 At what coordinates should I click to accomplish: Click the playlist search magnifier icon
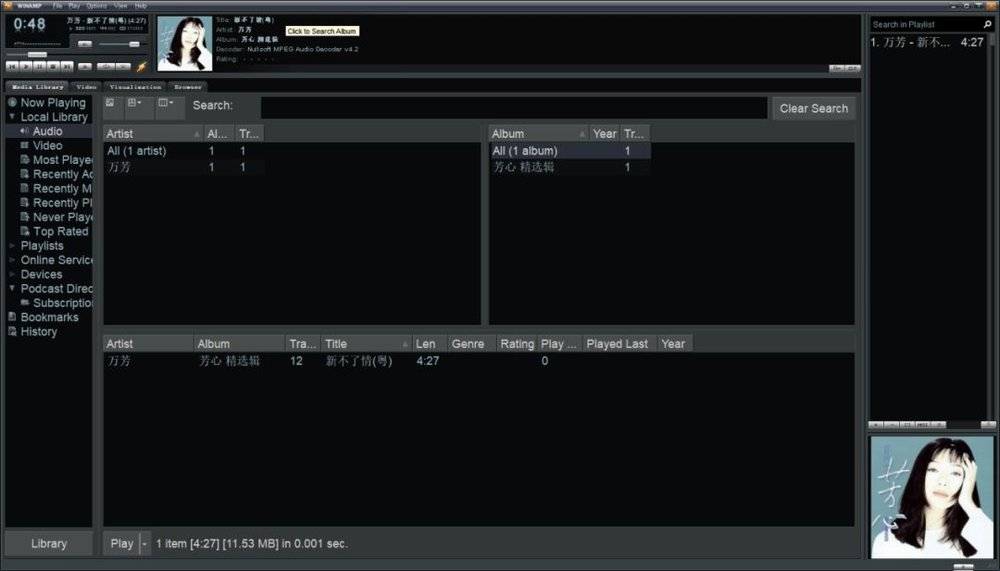click(x=988, y=24)
